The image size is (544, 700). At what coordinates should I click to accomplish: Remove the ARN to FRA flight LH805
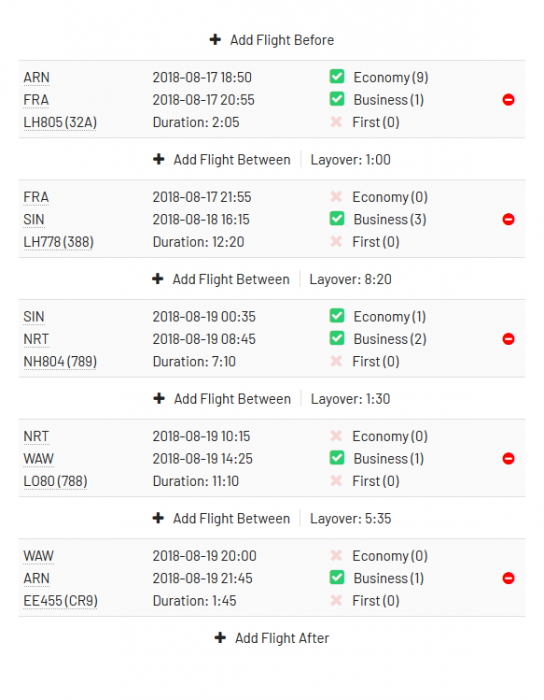click(508, 100)
